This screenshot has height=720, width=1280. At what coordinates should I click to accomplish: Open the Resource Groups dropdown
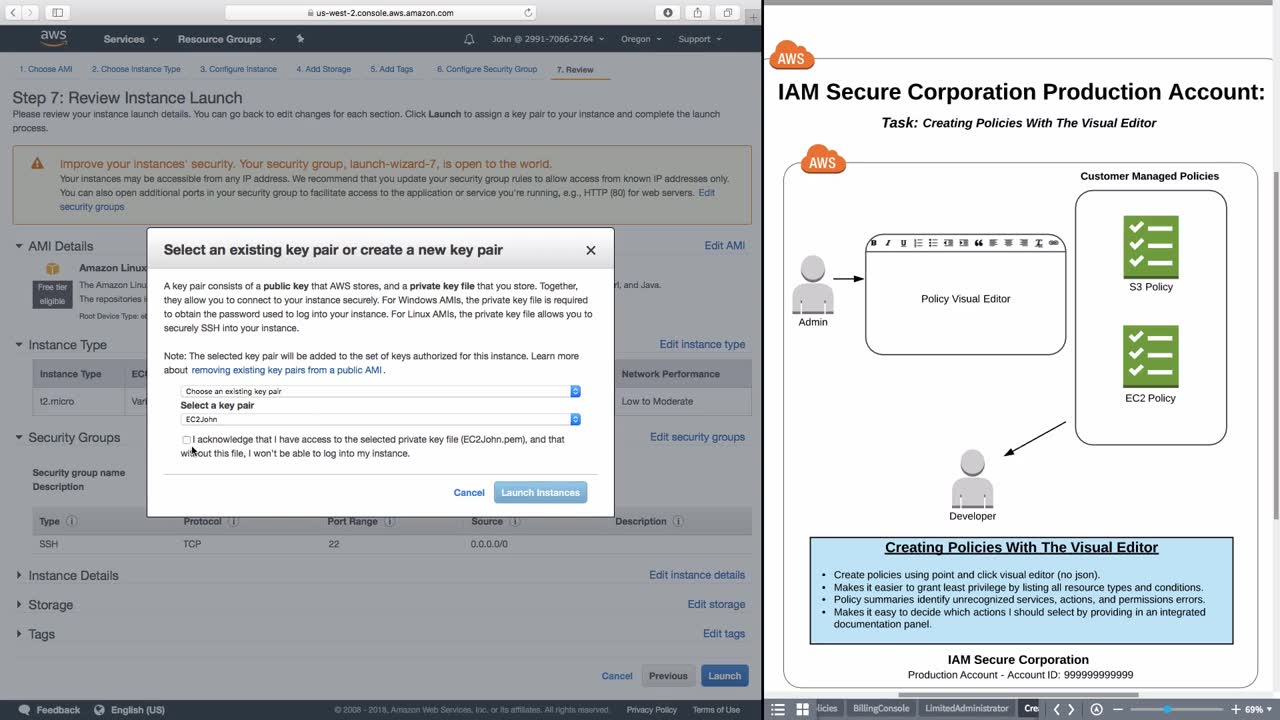coord(226,39)
